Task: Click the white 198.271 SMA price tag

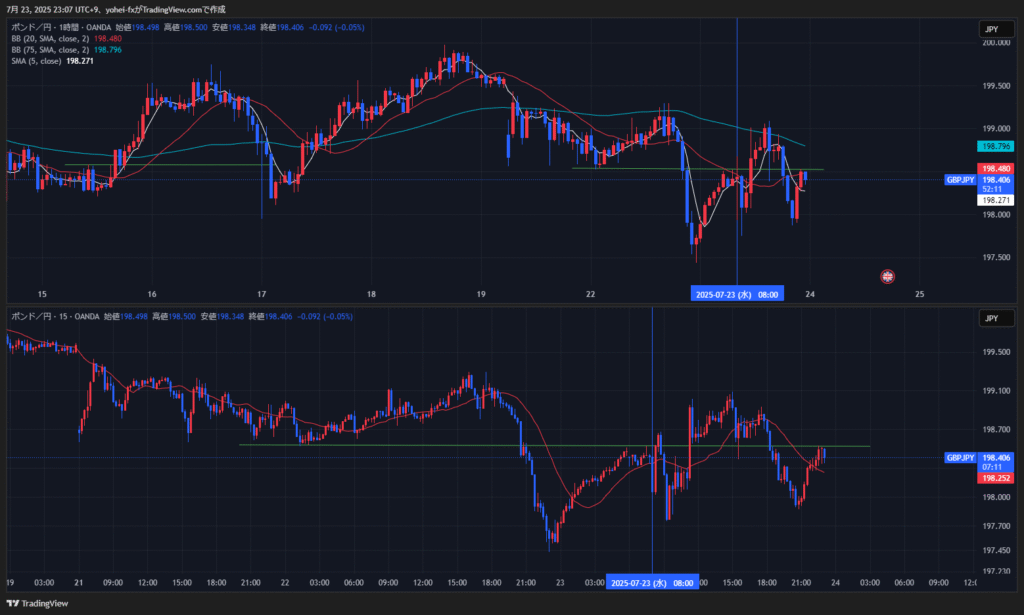Action: [997, 200]
